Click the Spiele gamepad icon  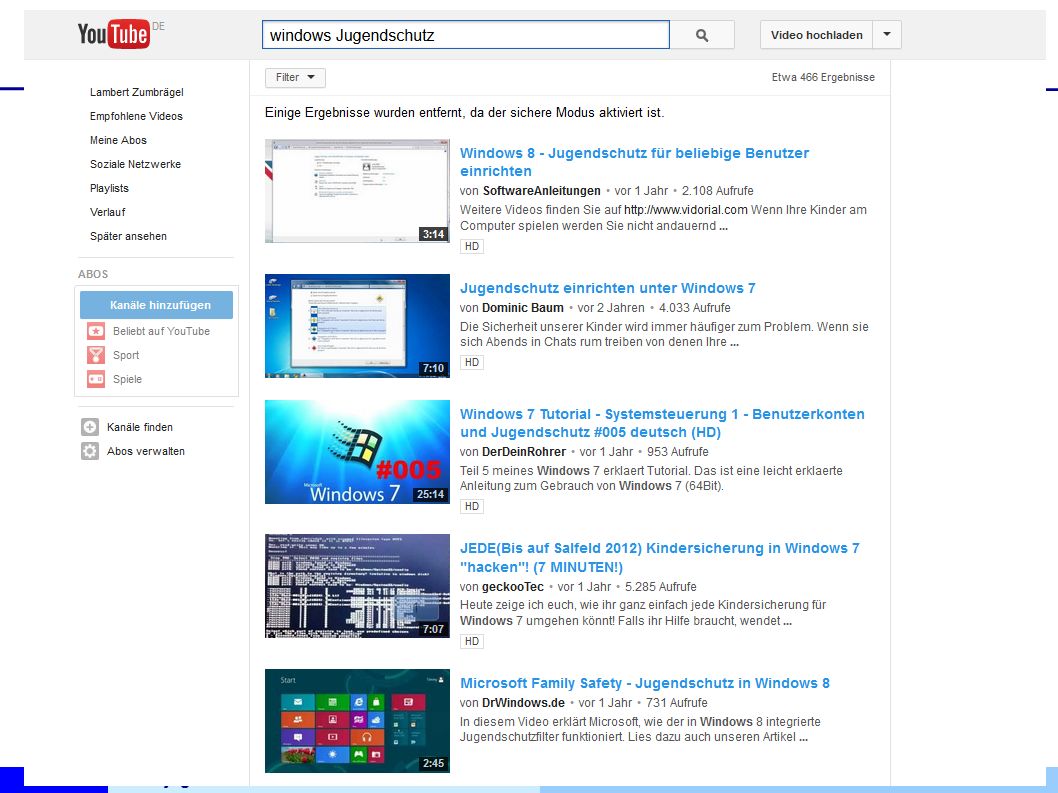click(96, 379)
